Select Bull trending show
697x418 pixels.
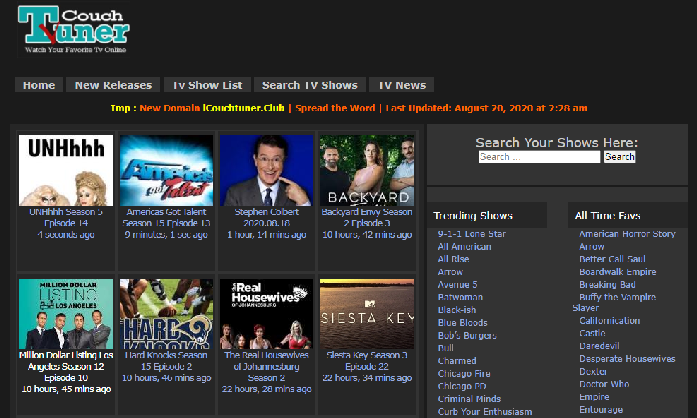[x=445, y=348]
